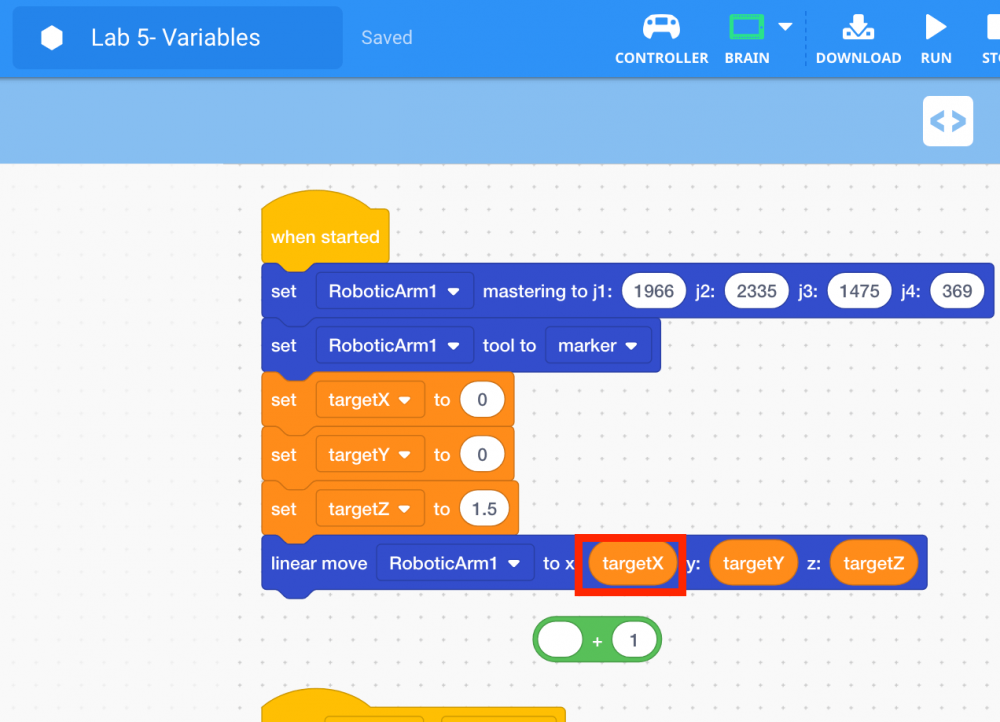The width and height of the screenshot is (1000, 722).
Task: Click the hexagon project icon
Action: point(52,38)
